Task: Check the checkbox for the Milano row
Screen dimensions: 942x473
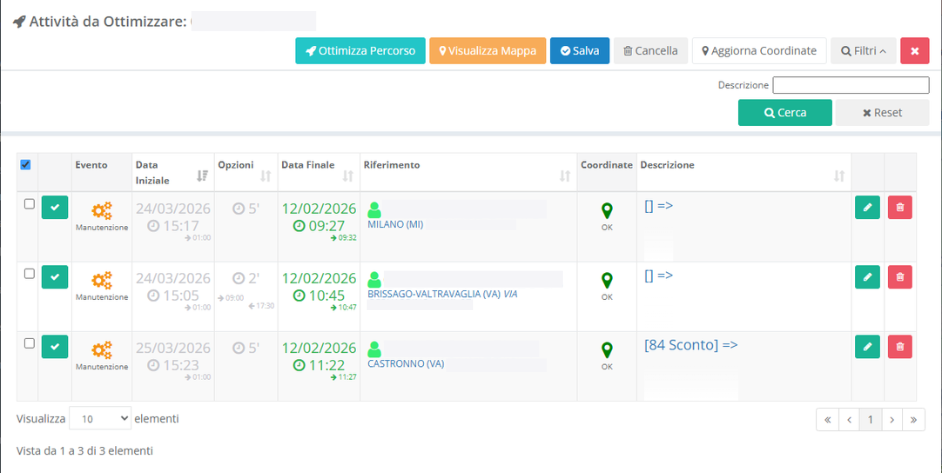Action: click(x=29, y=204)
